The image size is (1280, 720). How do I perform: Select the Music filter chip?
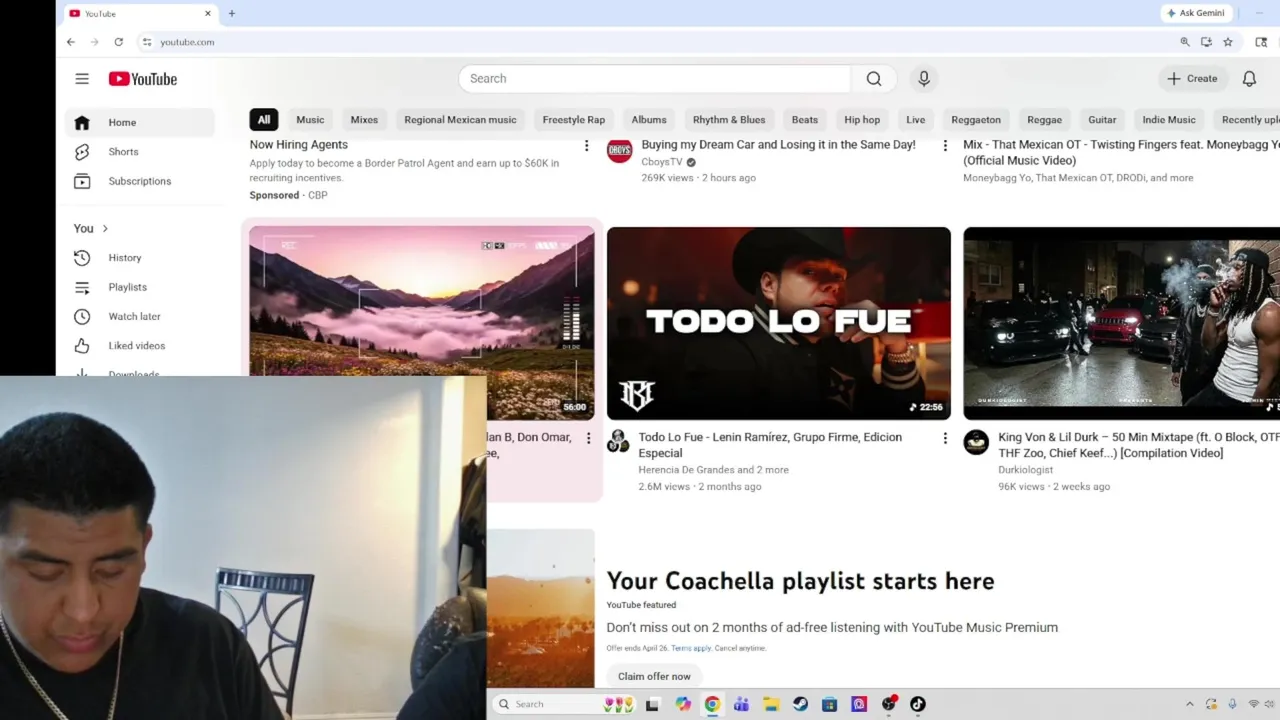[310, 120]
